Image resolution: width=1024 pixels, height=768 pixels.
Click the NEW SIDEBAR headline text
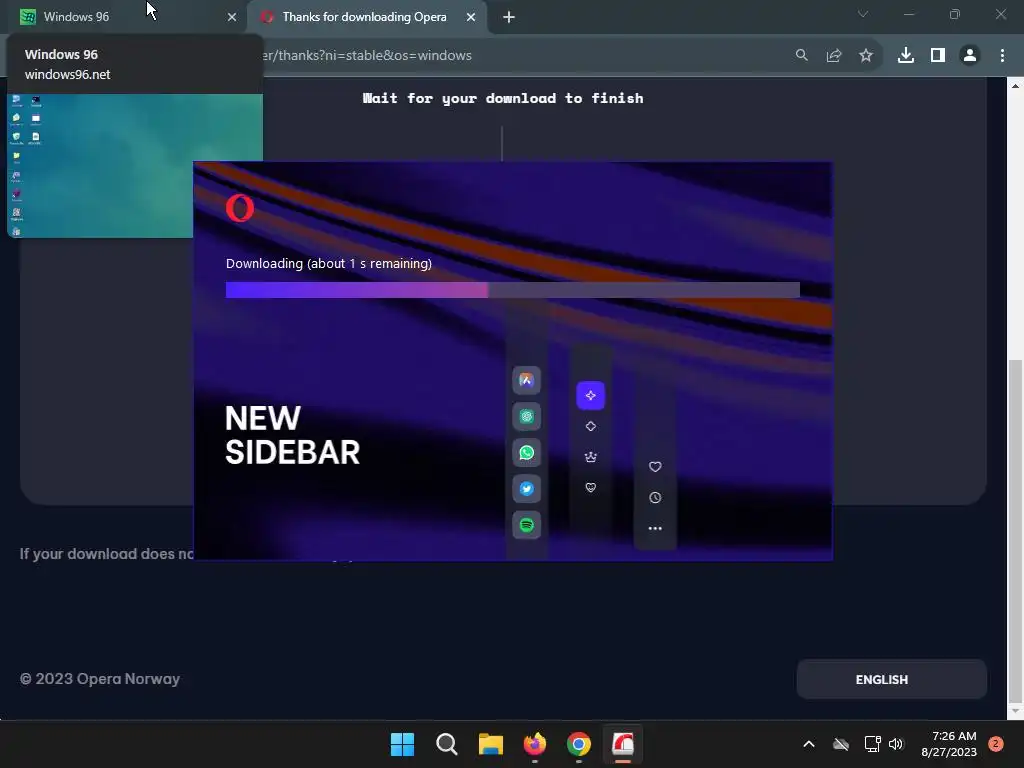click(292, 436)
